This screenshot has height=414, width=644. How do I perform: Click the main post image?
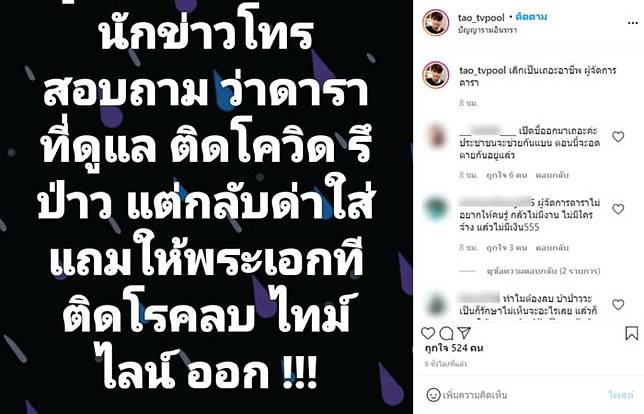coord(206,207)
